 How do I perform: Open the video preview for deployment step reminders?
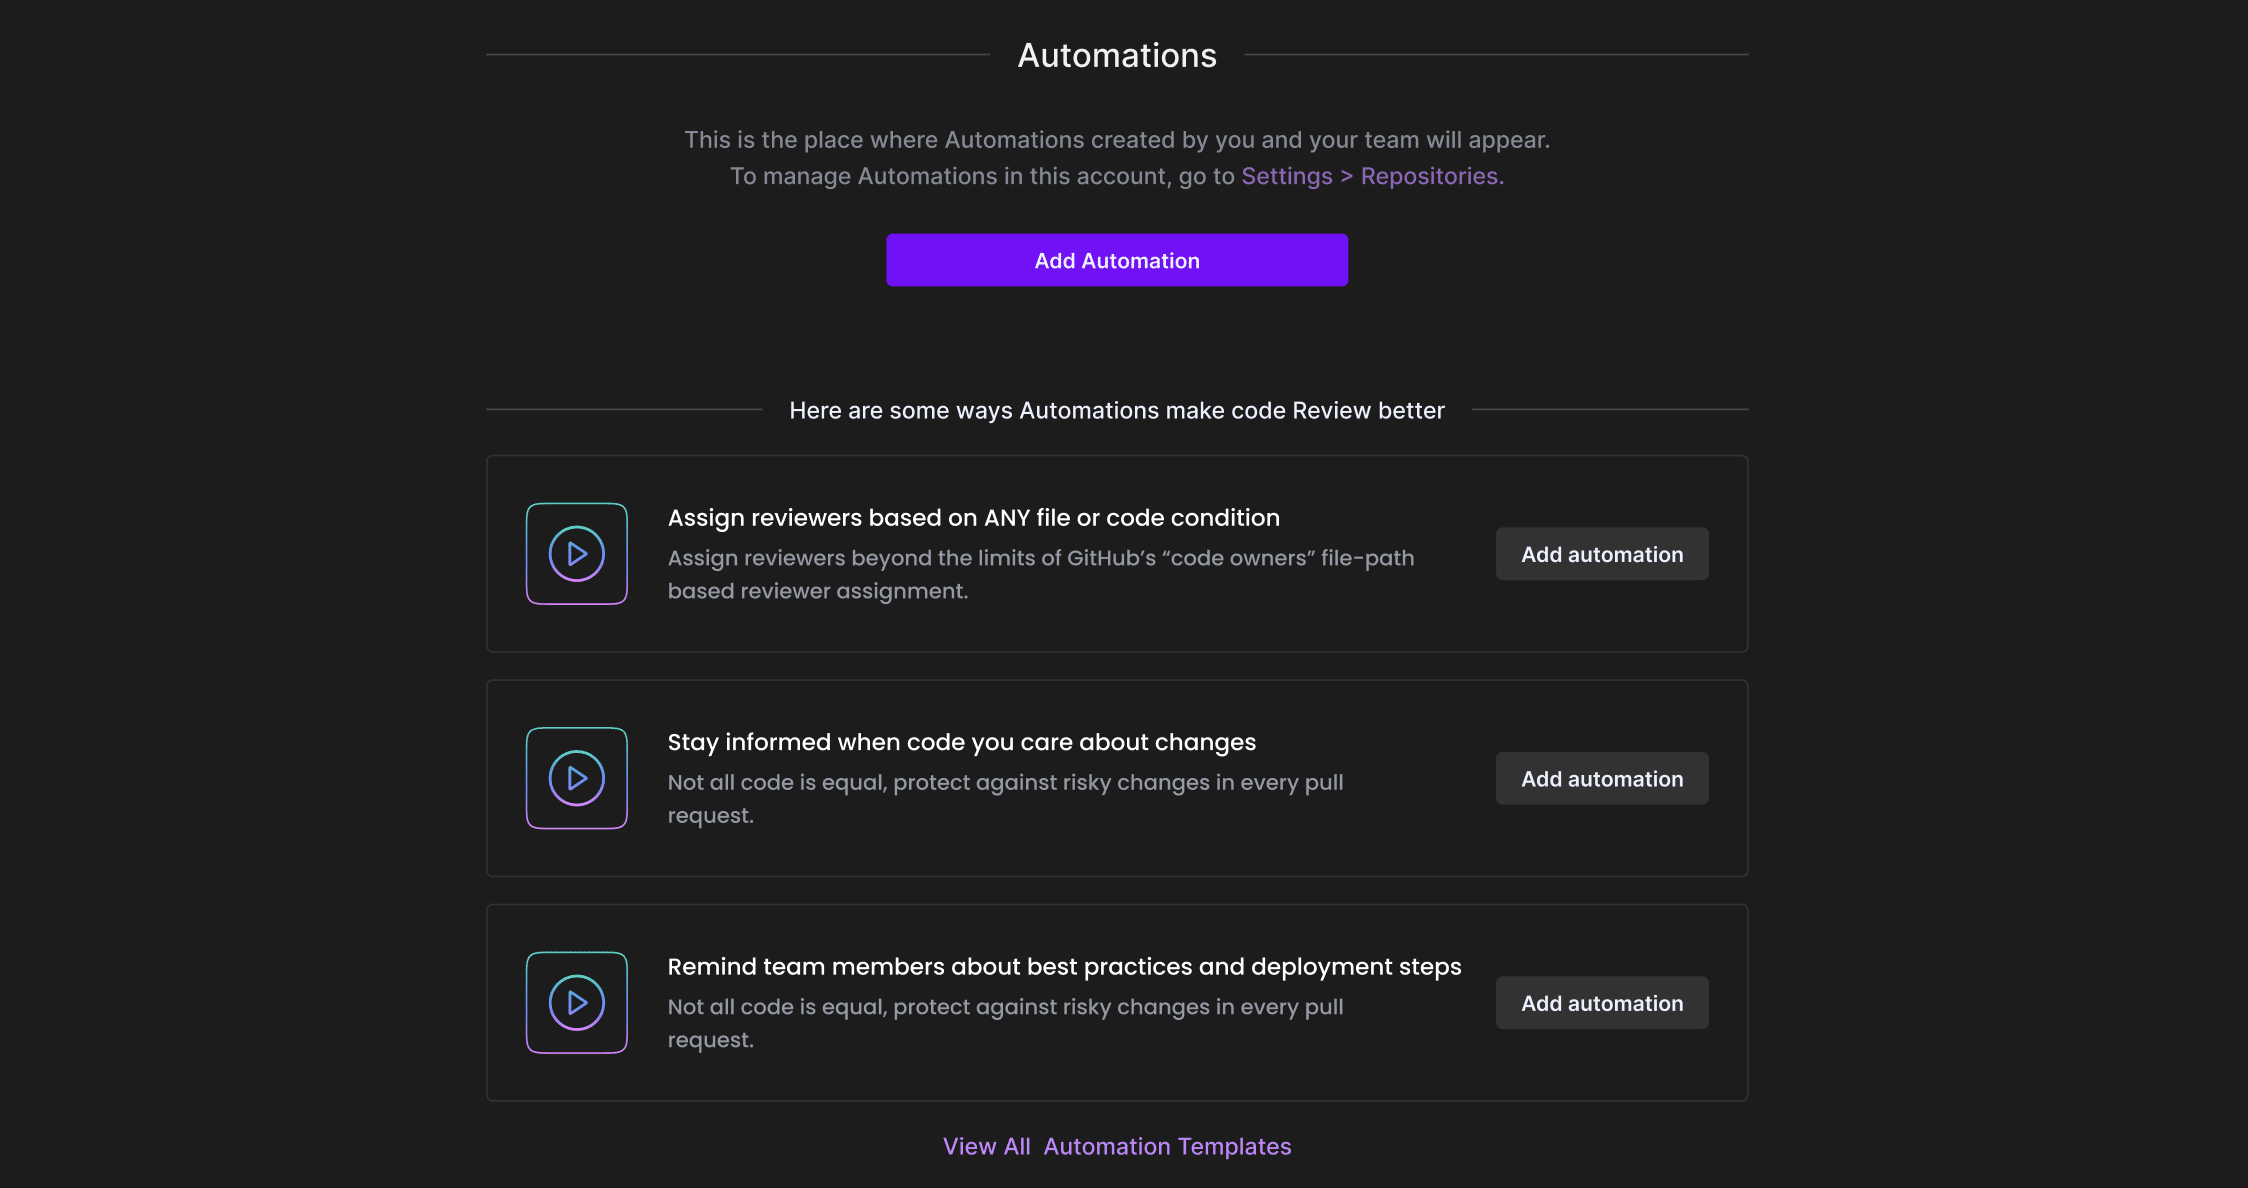click(576, 1002)
